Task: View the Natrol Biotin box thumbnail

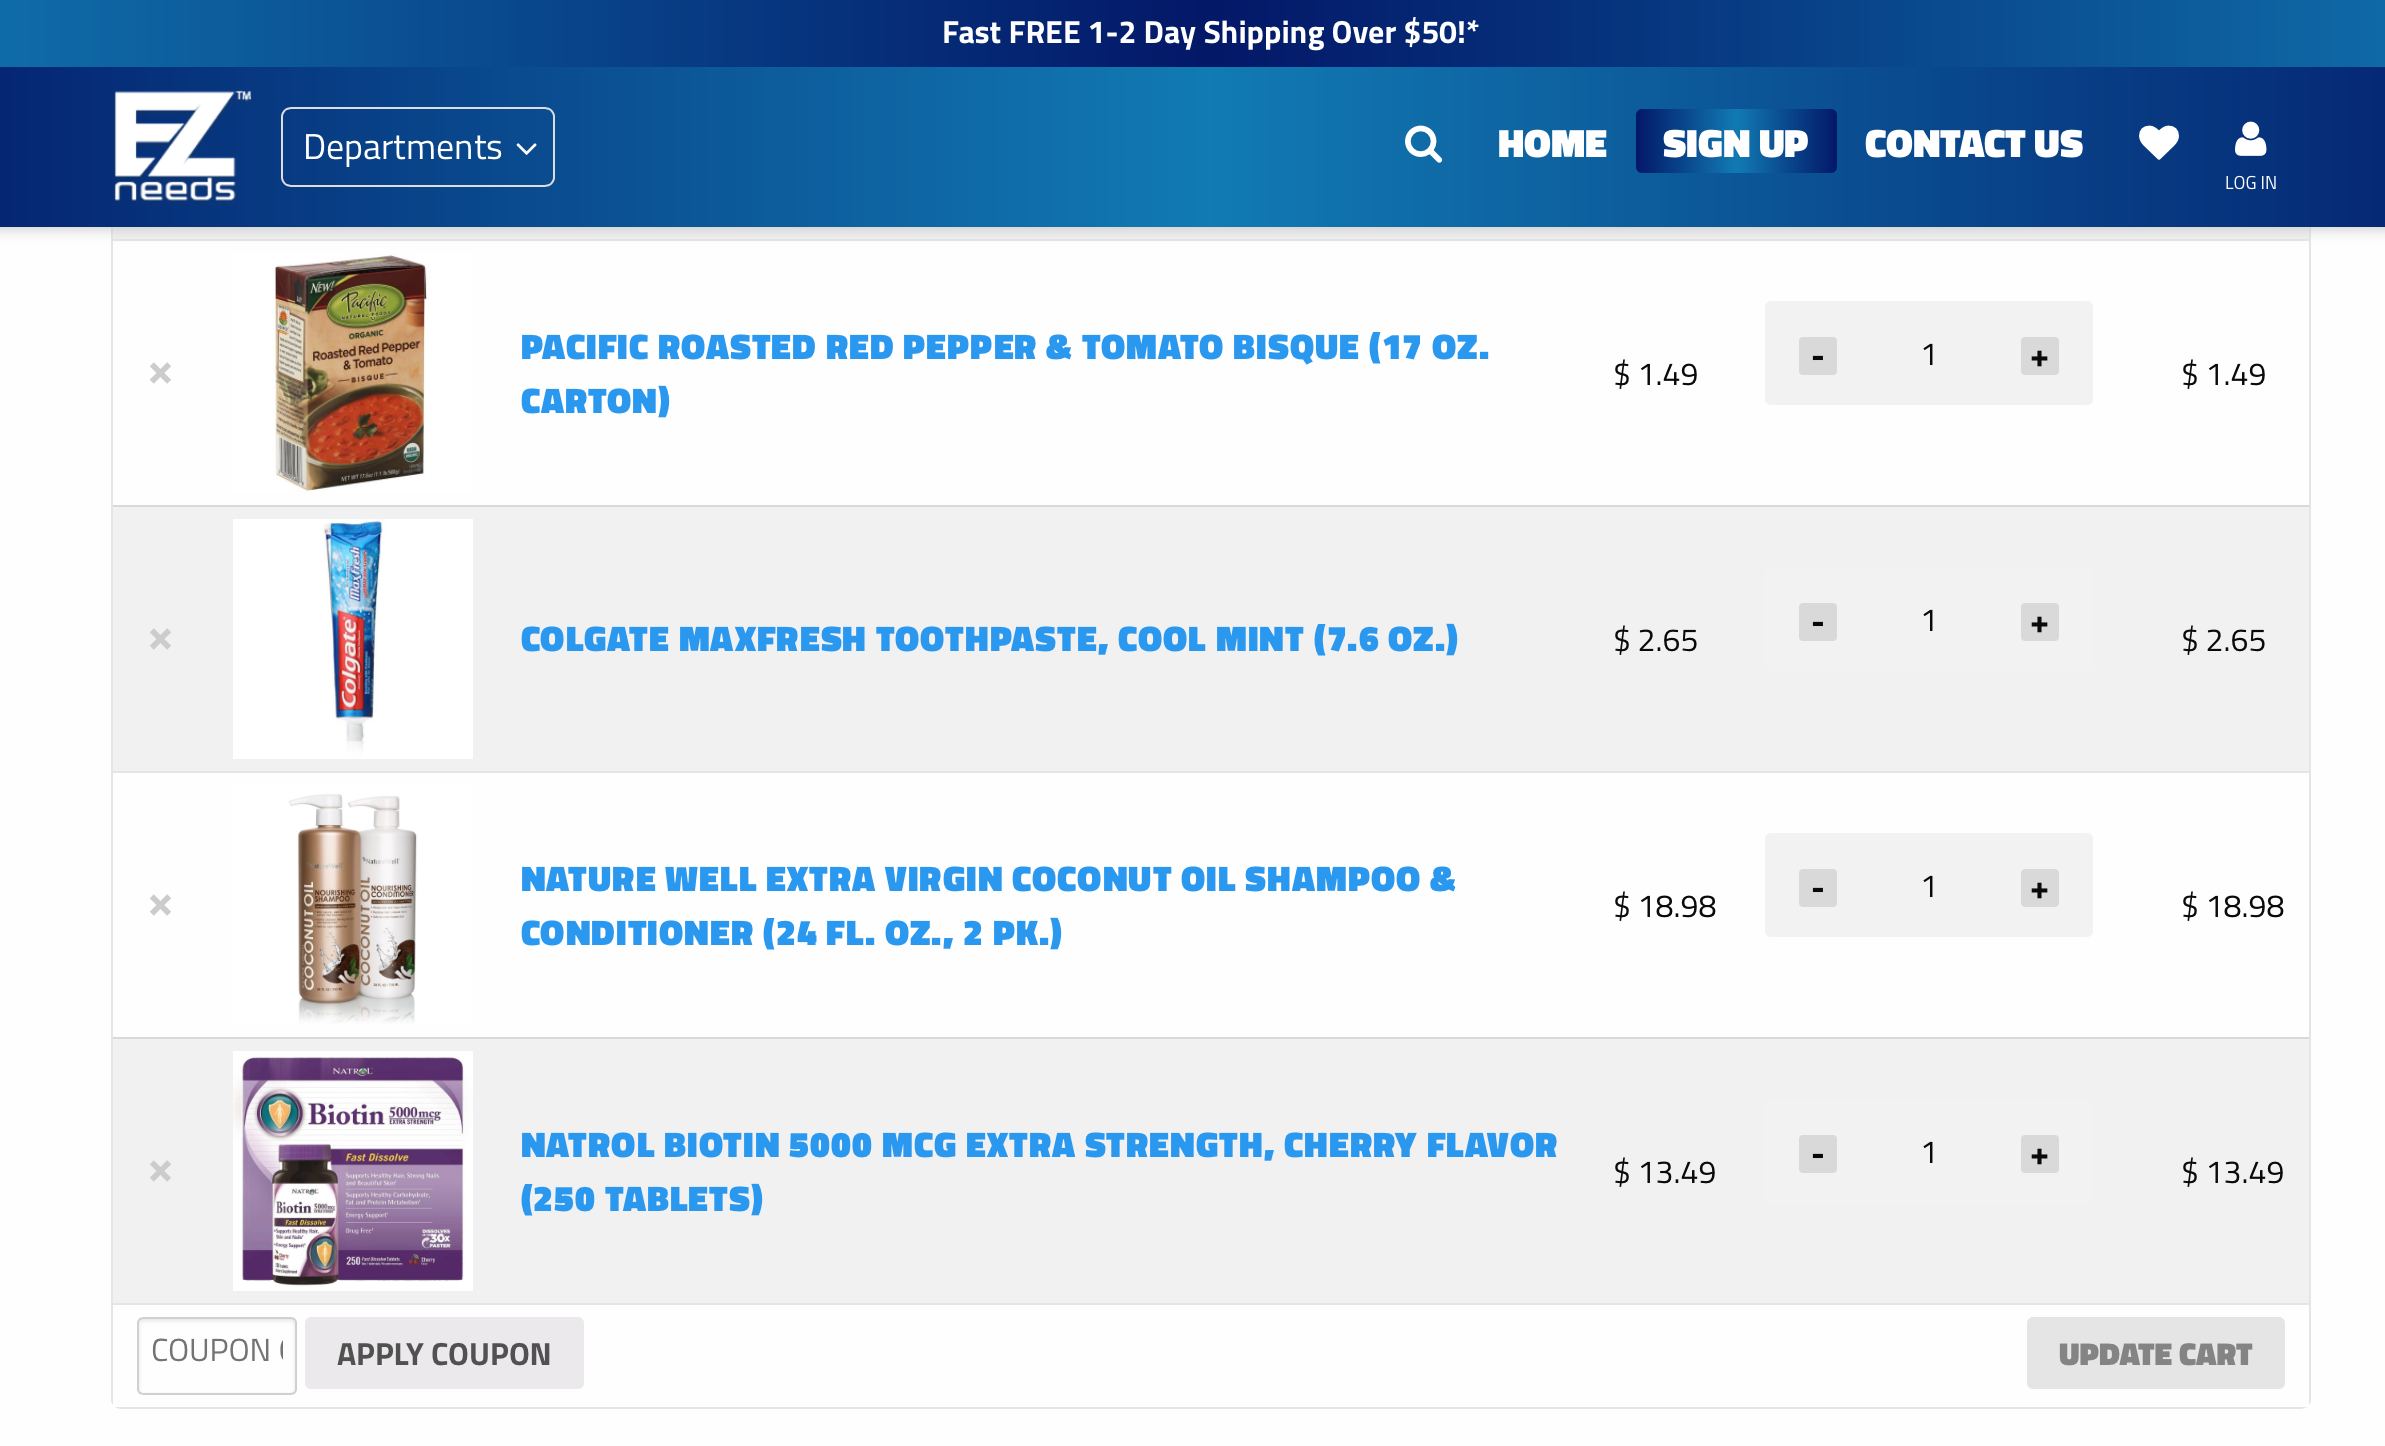Action: click(x=353, y=1170)
